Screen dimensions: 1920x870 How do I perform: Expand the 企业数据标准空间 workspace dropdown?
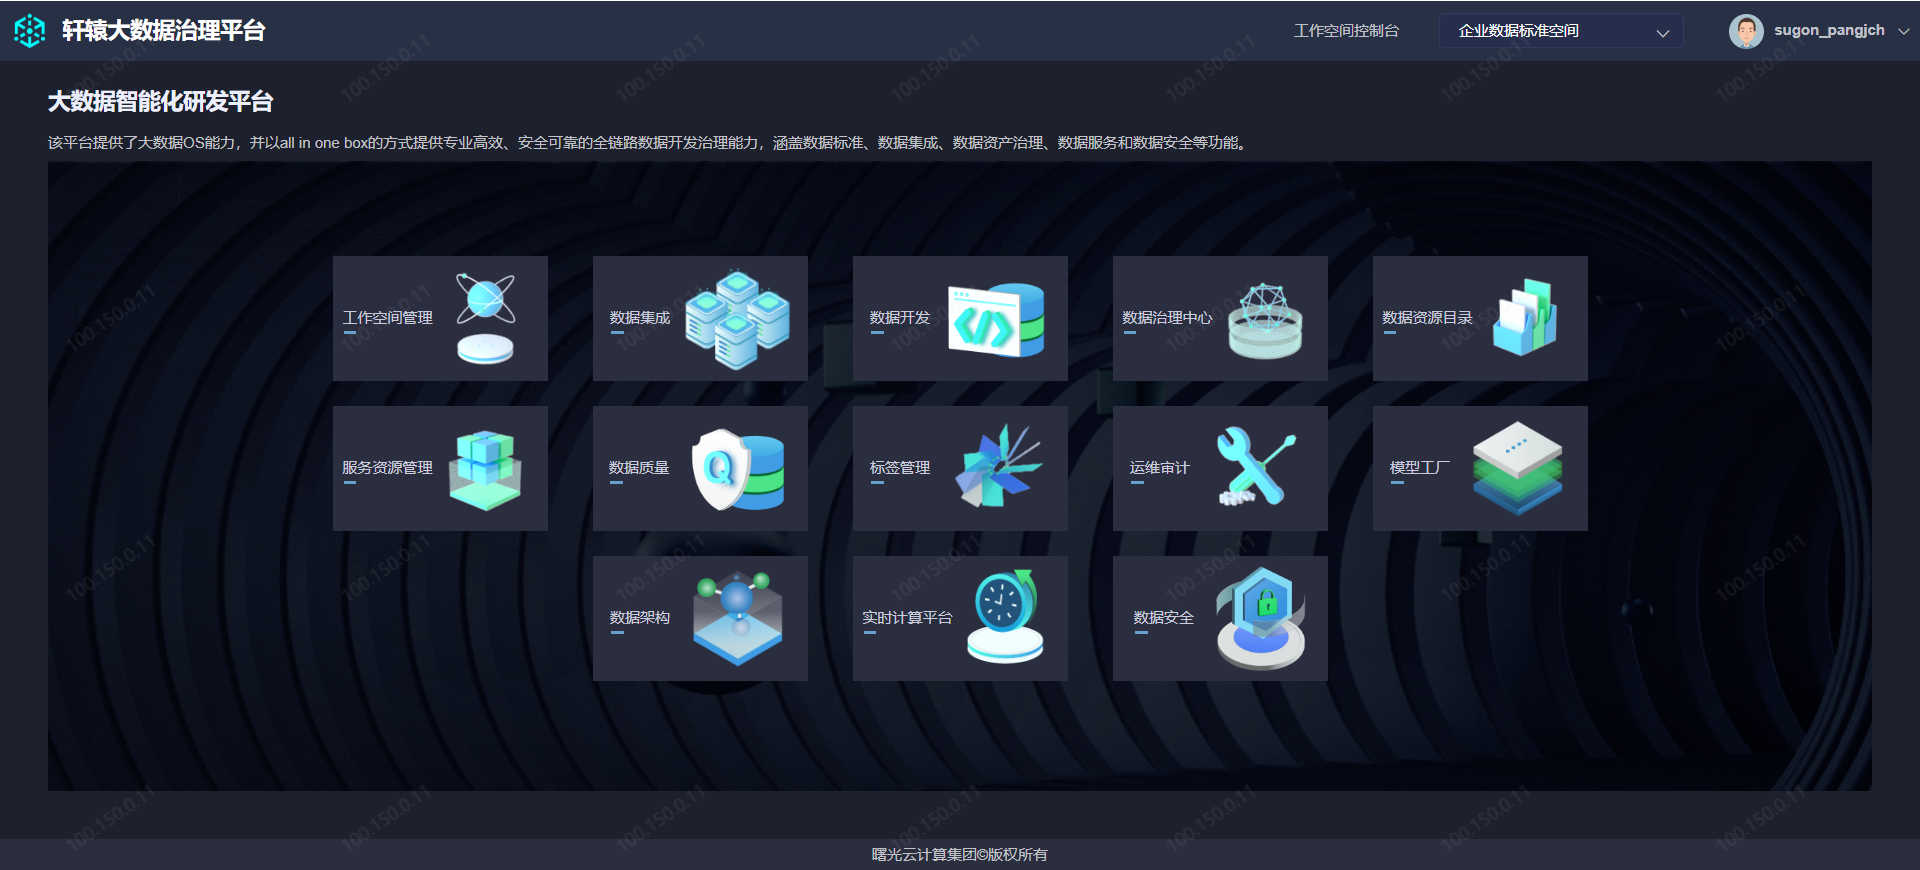tap(1560, 31)
